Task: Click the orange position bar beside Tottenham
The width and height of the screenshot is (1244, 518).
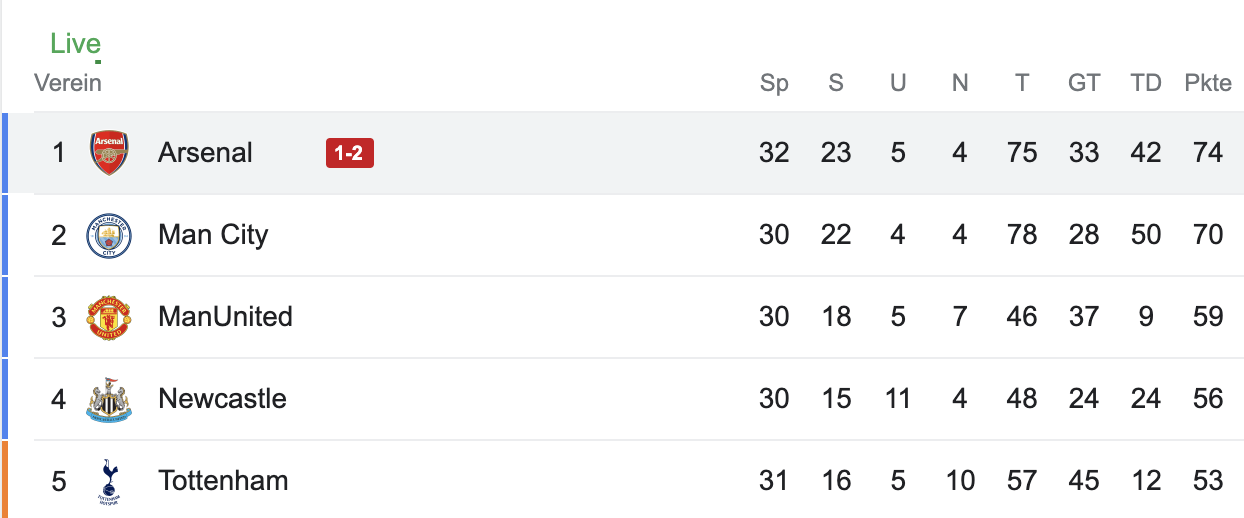Action: click(x=4, y=480)
